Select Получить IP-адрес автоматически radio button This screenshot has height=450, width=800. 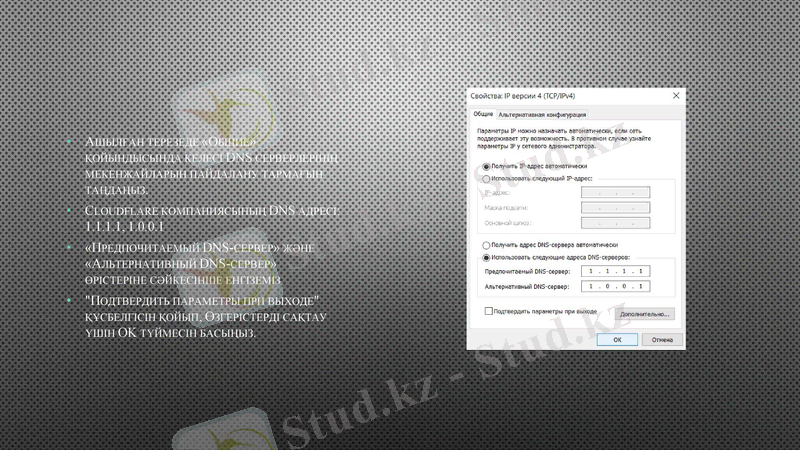(x=486, y=166)
